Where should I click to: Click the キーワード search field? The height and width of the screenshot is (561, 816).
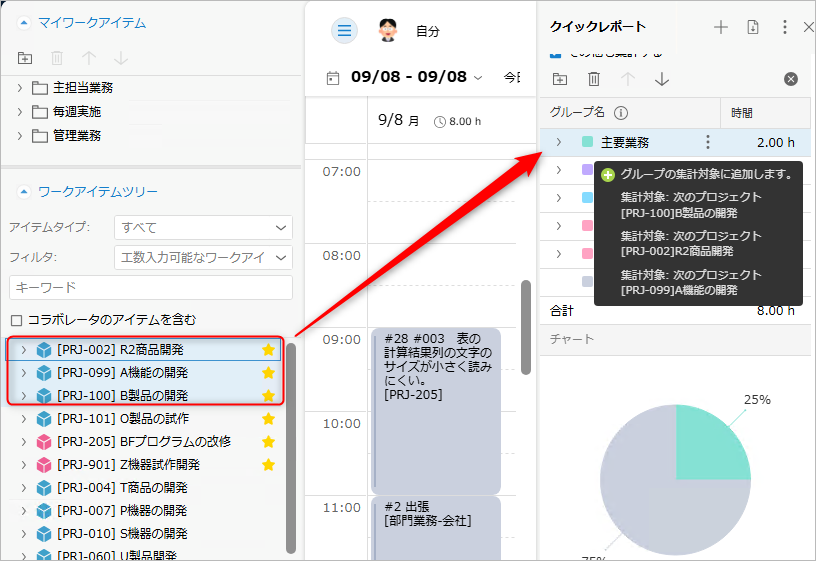(150, 288)
